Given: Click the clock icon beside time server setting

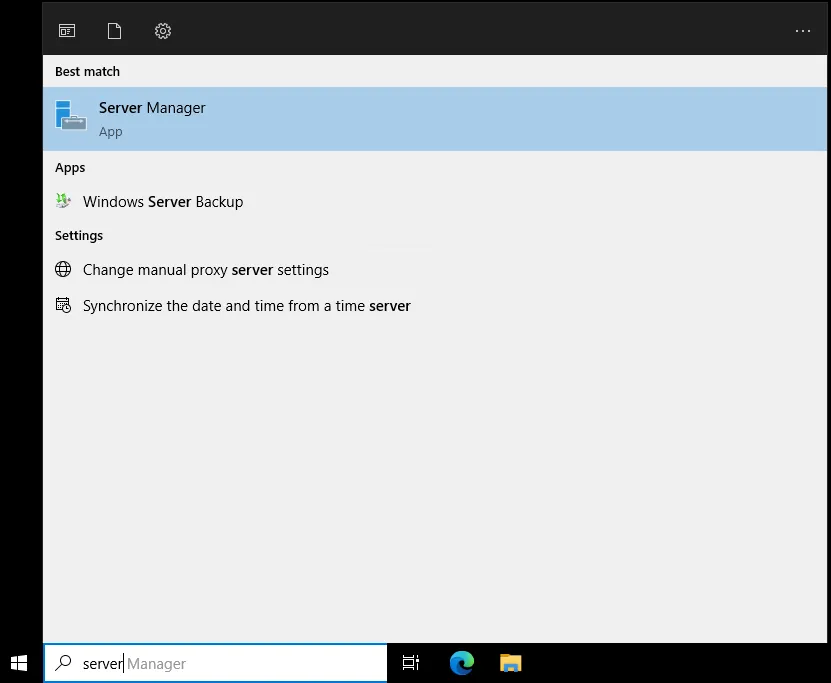Looking at the screenshot, I should pyautogui.click(x=63, y=305).
